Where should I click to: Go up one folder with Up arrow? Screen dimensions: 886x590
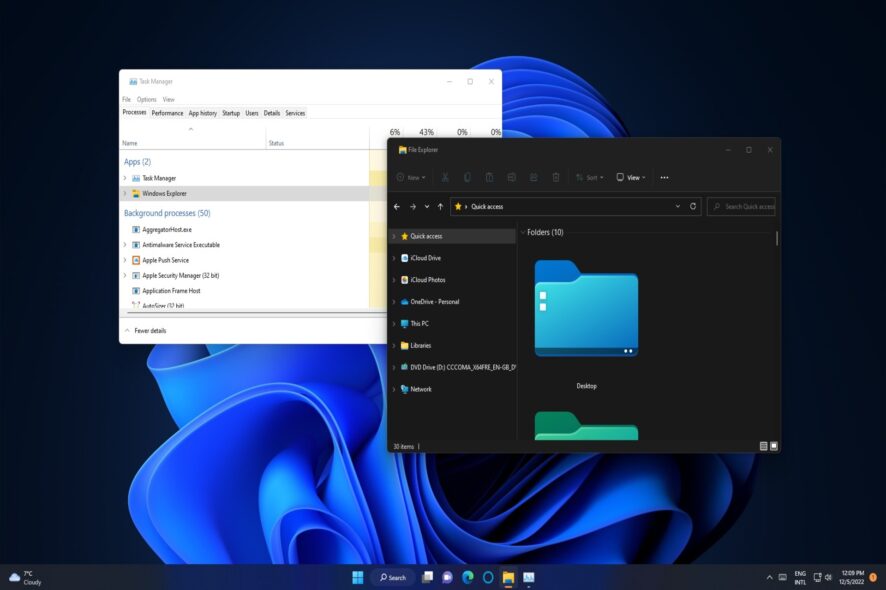tap(441, 206)
